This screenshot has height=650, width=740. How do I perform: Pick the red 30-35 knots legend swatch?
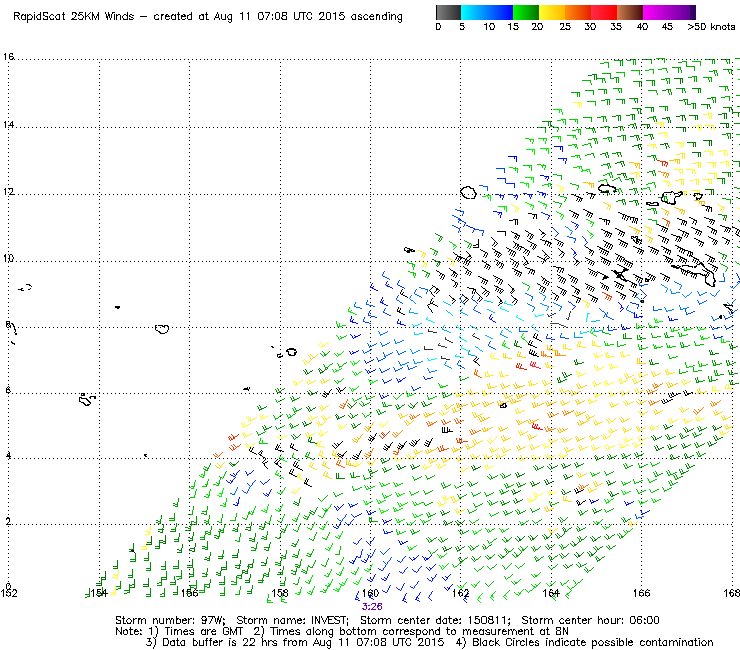point(604,12)
